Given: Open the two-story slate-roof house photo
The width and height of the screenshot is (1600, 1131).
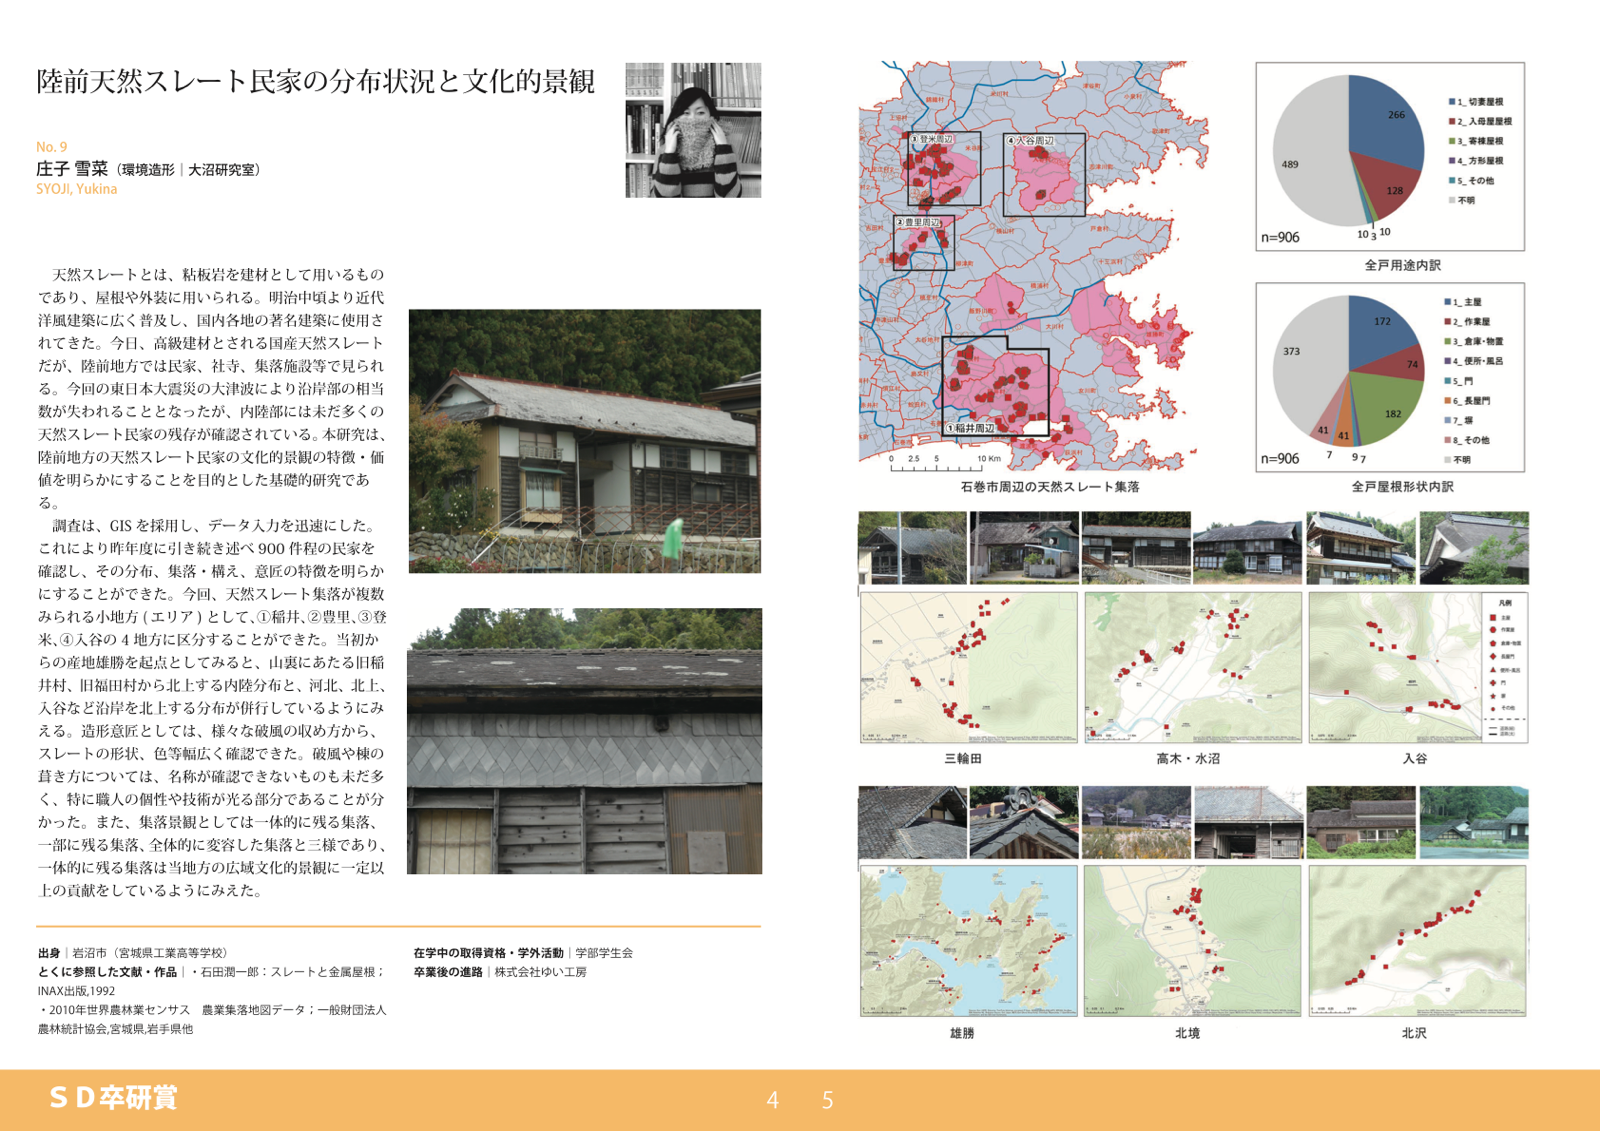Looking at the screenshot, I should (585, 441).
